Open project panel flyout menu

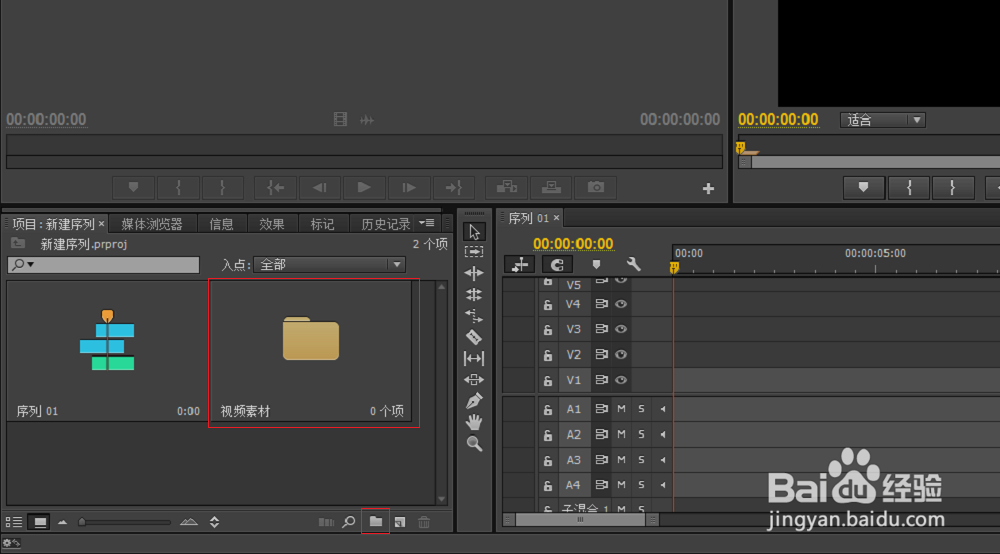coord(427,223)
